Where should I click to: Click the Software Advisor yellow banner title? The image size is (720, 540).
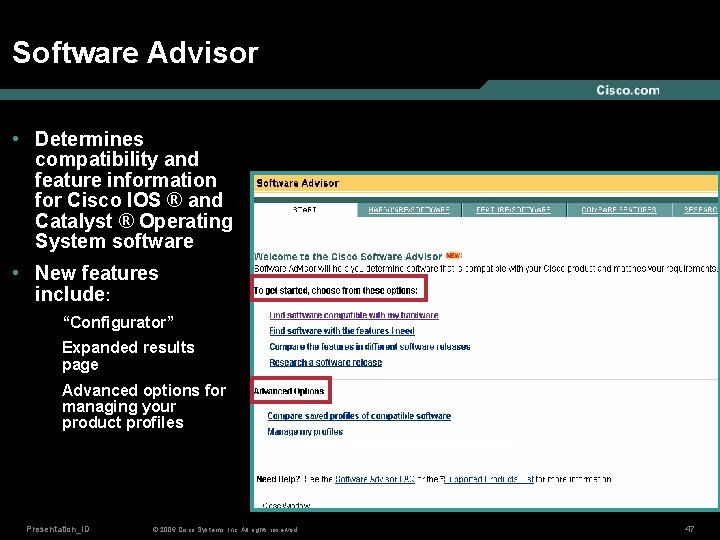(x=297, y=183)
